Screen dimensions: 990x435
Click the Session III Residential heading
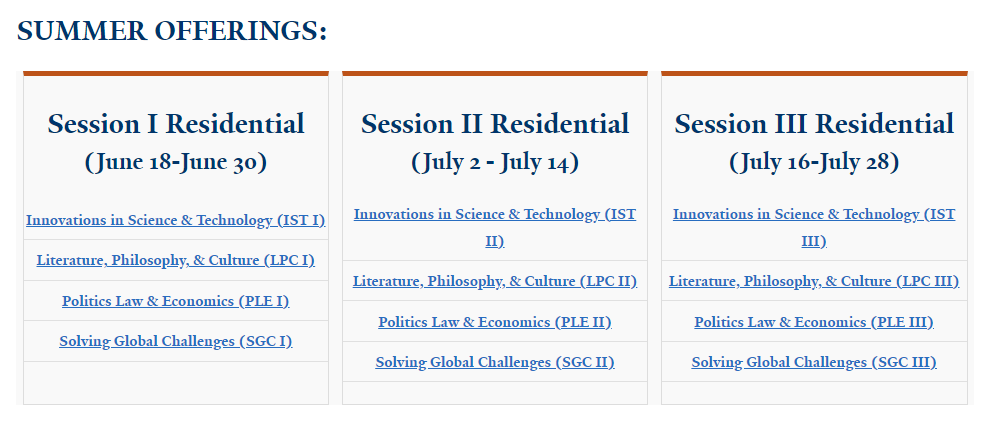click(x=813, y=124)
